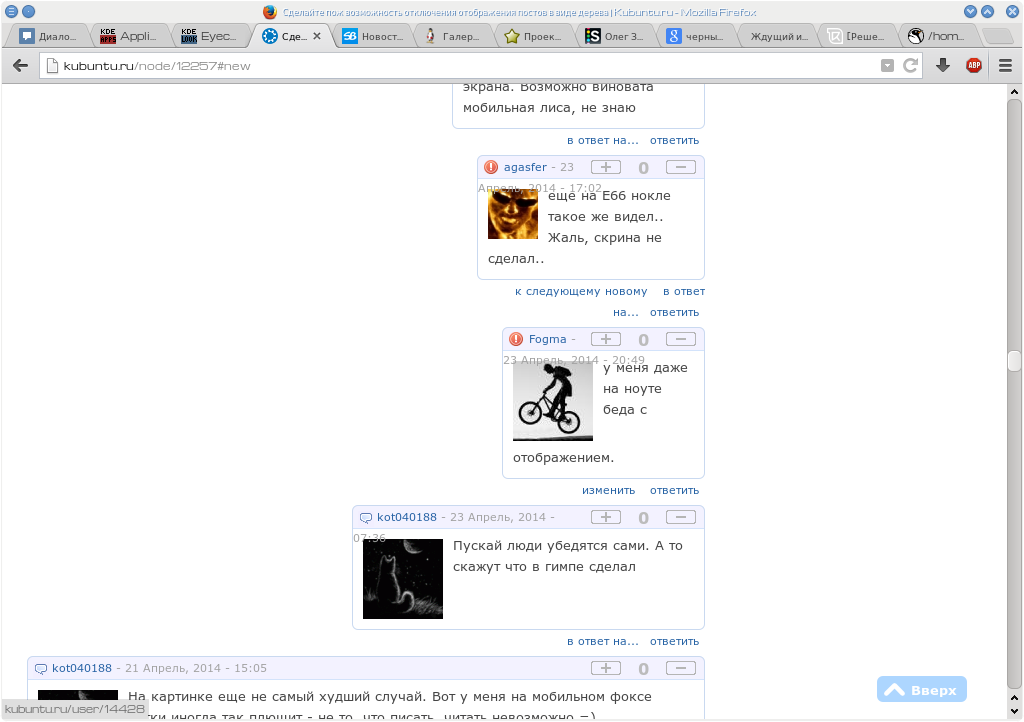Switch to the Галер... tab

[x=453, y=36]
